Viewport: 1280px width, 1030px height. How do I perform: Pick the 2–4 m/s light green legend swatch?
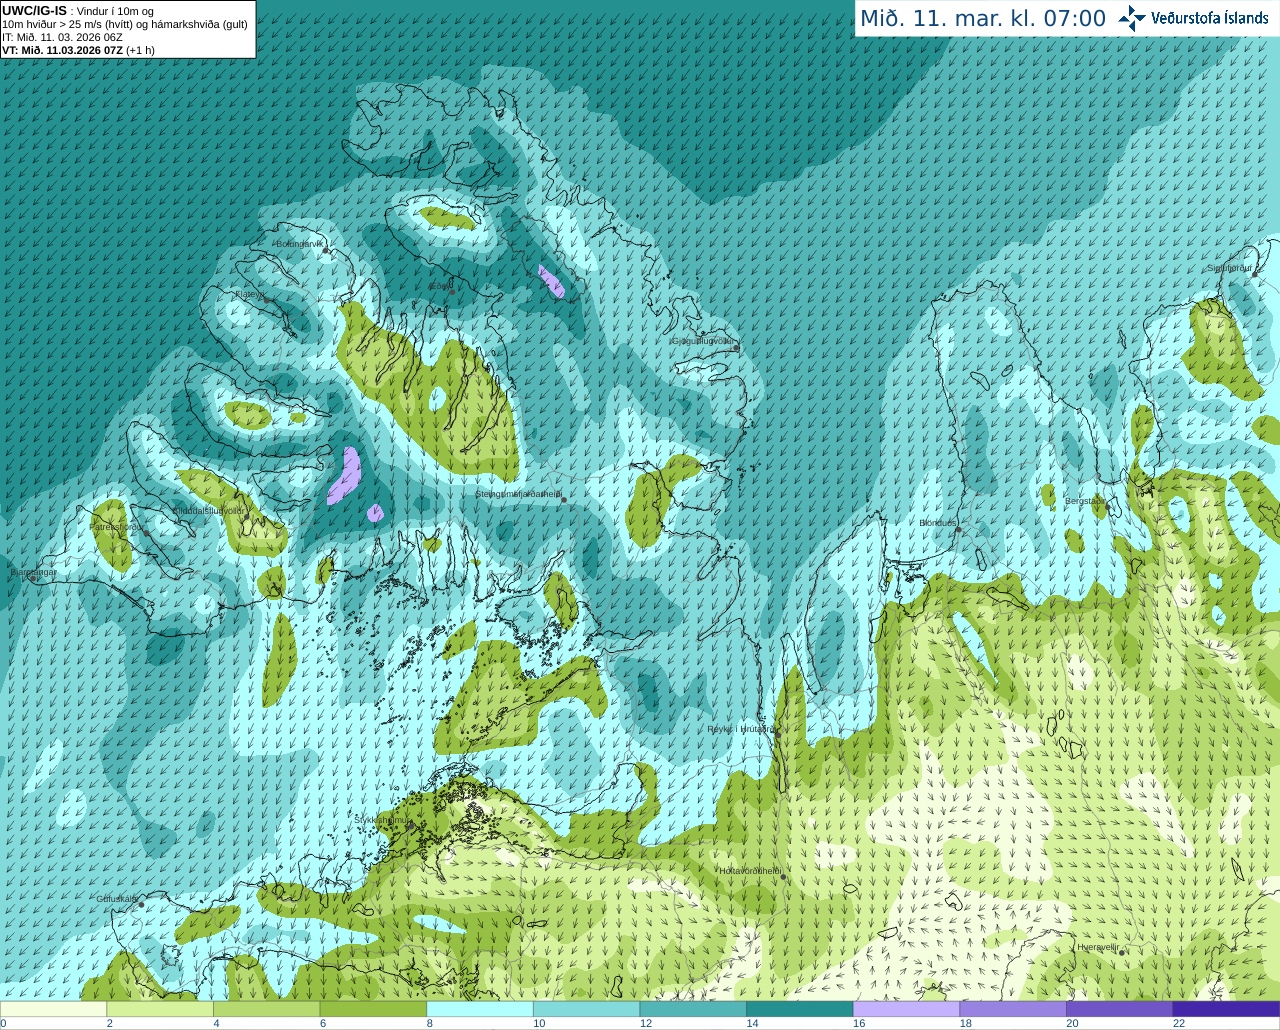pyautogui.click(x=160, y=1009)
